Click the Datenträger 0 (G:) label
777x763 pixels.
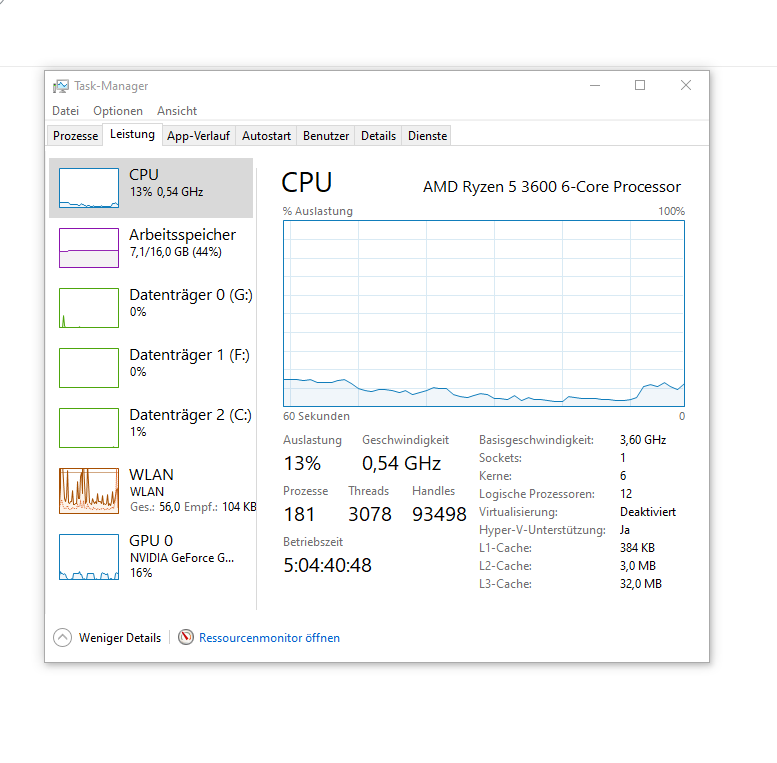(191, 295)
